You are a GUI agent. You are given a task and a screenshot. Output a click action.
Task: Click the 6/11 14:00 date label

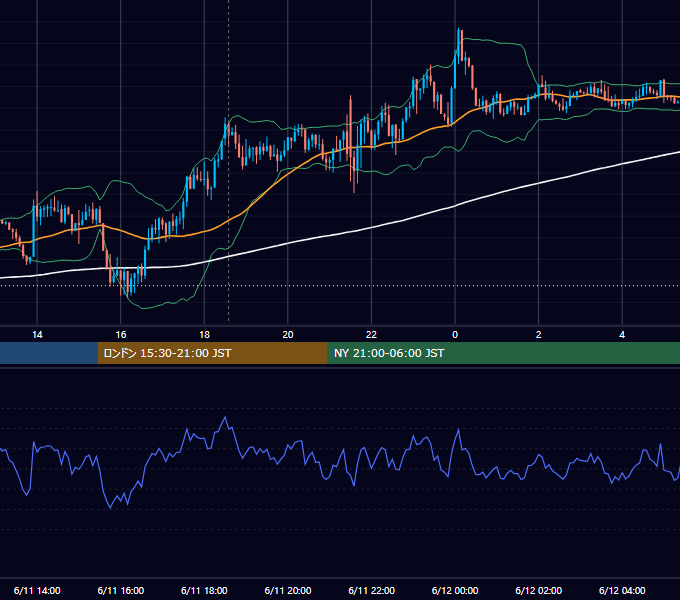pyautogui.click(x=37, y=590)
